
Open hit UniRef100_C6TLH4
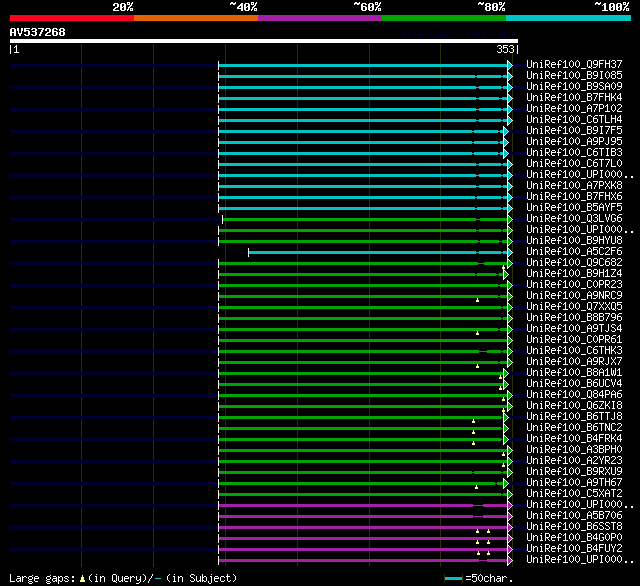tap(574, 120)
